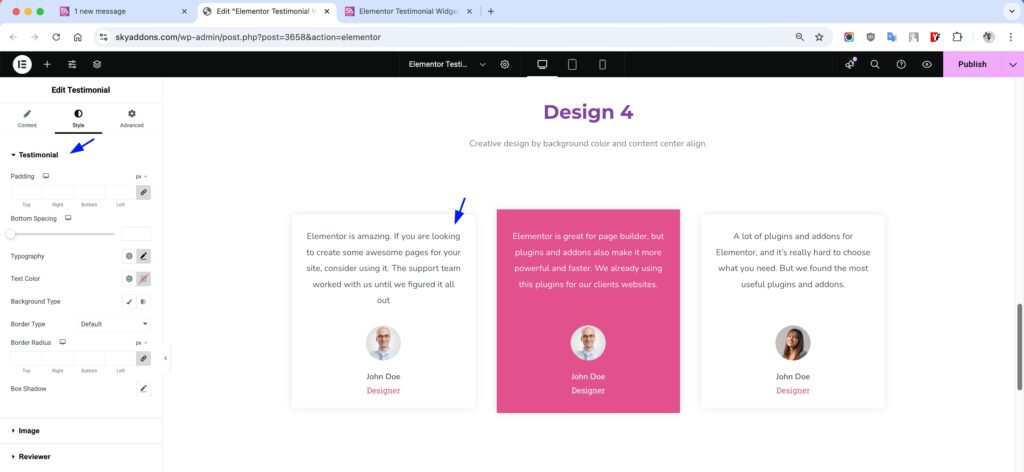Add element with the plus icon
Viewport: 1024px width, 472px height.
[47, 64]
